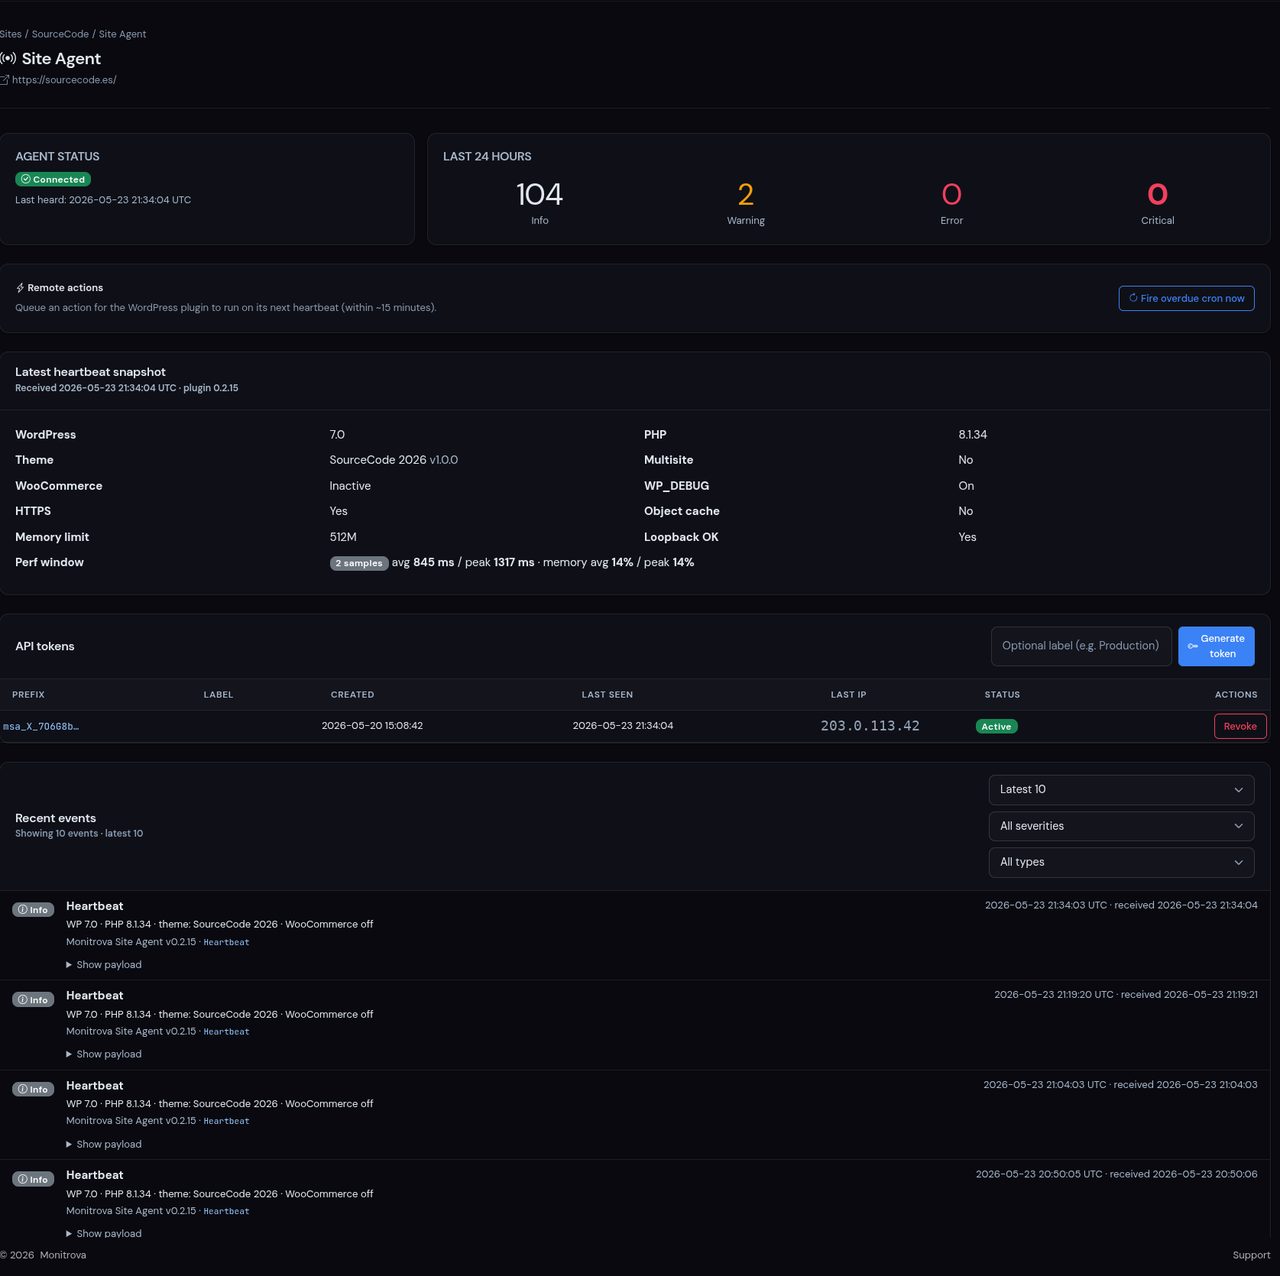1280x1276 pixels.
Task: Click the WP_DEBUG On value
Action: coord(966,486)
